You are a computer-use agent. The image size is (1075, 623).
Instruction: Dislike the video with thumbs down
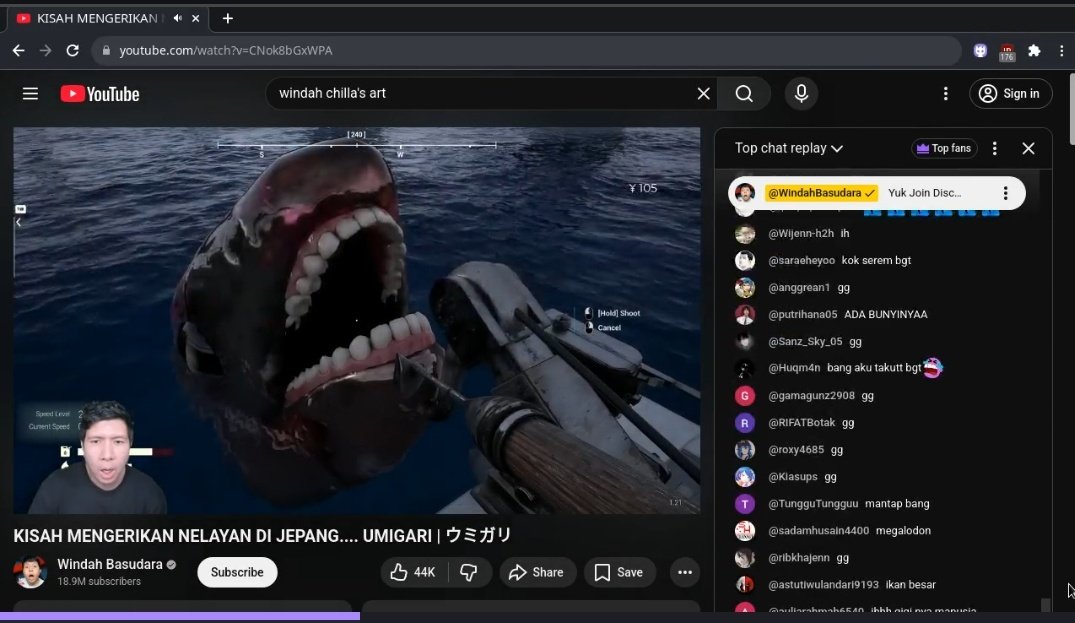click(x=469, y=572)
